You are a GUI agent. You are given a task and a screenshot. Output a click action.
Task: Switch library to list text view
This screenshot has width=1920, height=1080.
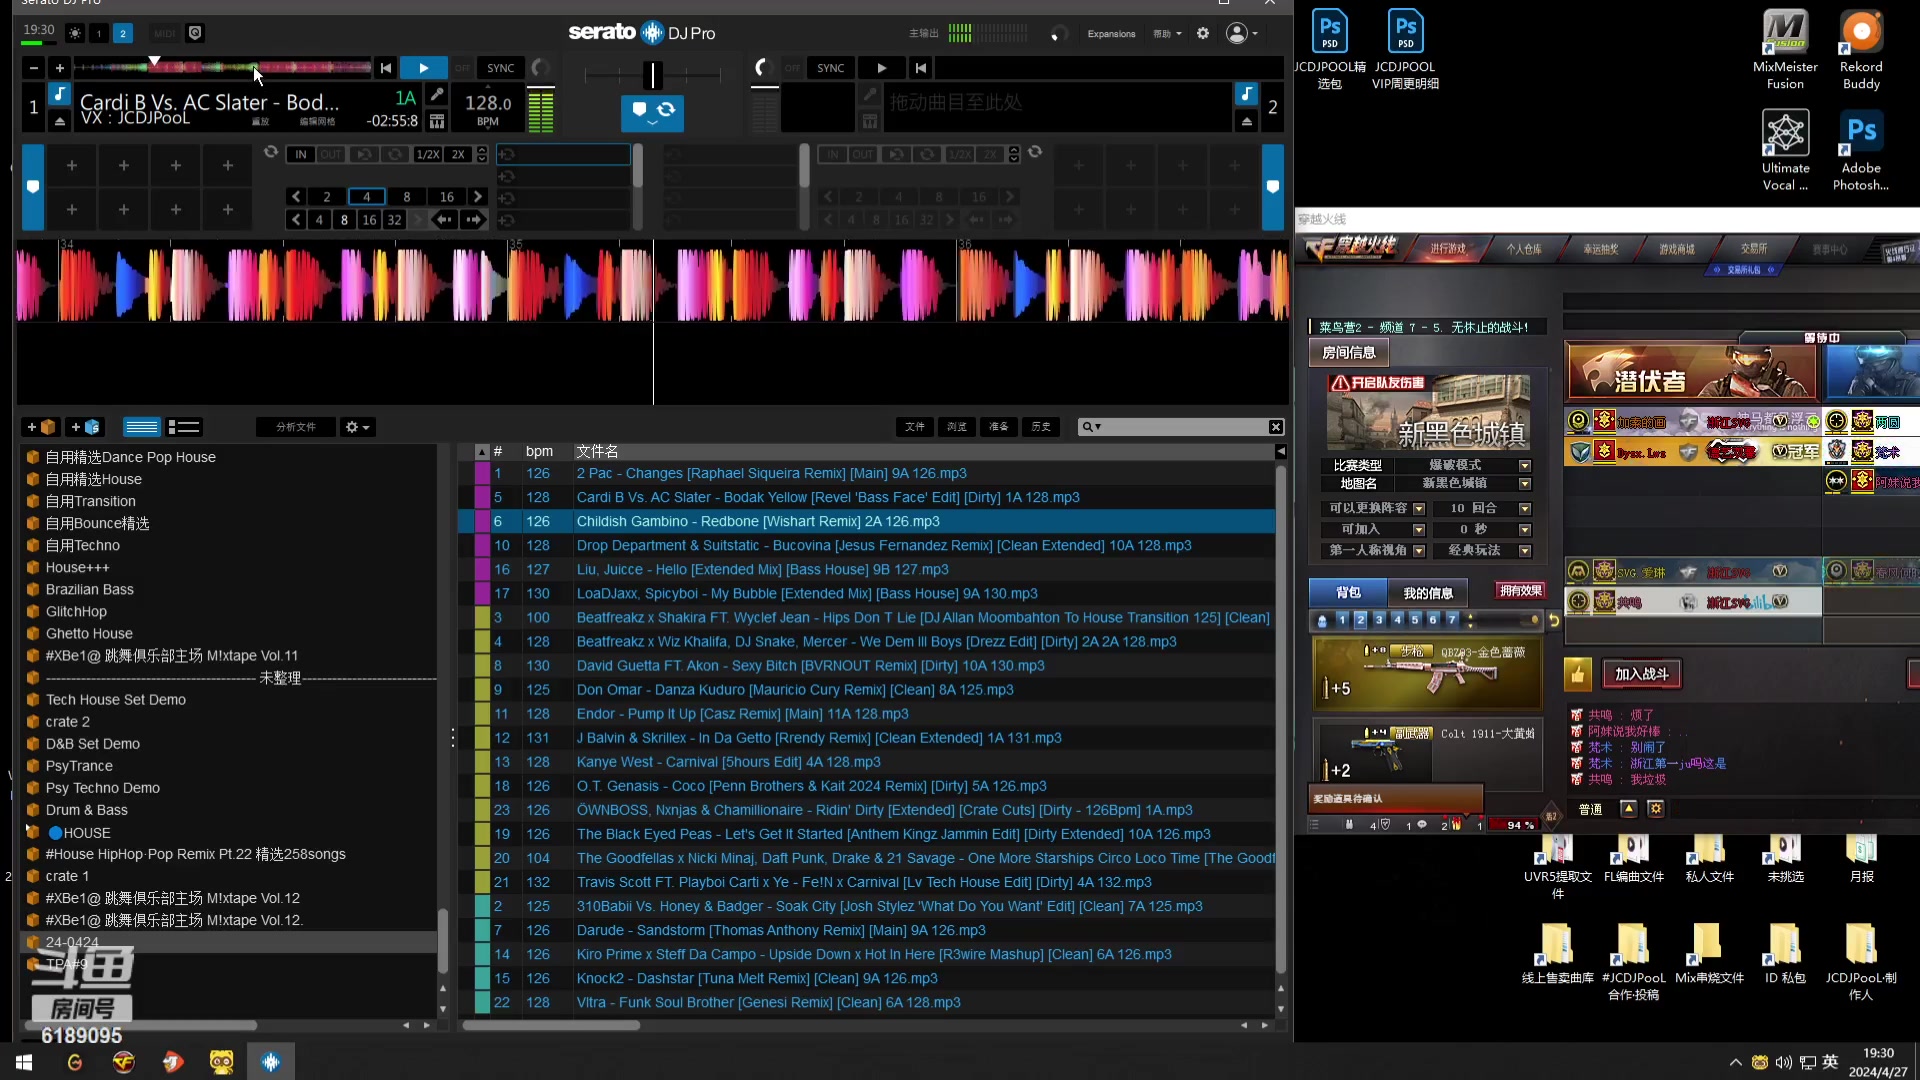tap(184, 427)
